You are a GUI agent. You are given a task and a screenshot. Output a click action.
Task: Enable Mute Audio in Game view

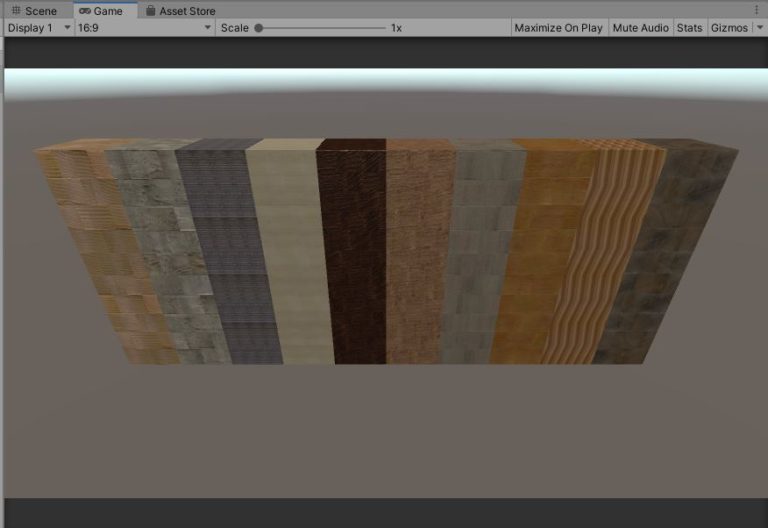tap(640, 28)
